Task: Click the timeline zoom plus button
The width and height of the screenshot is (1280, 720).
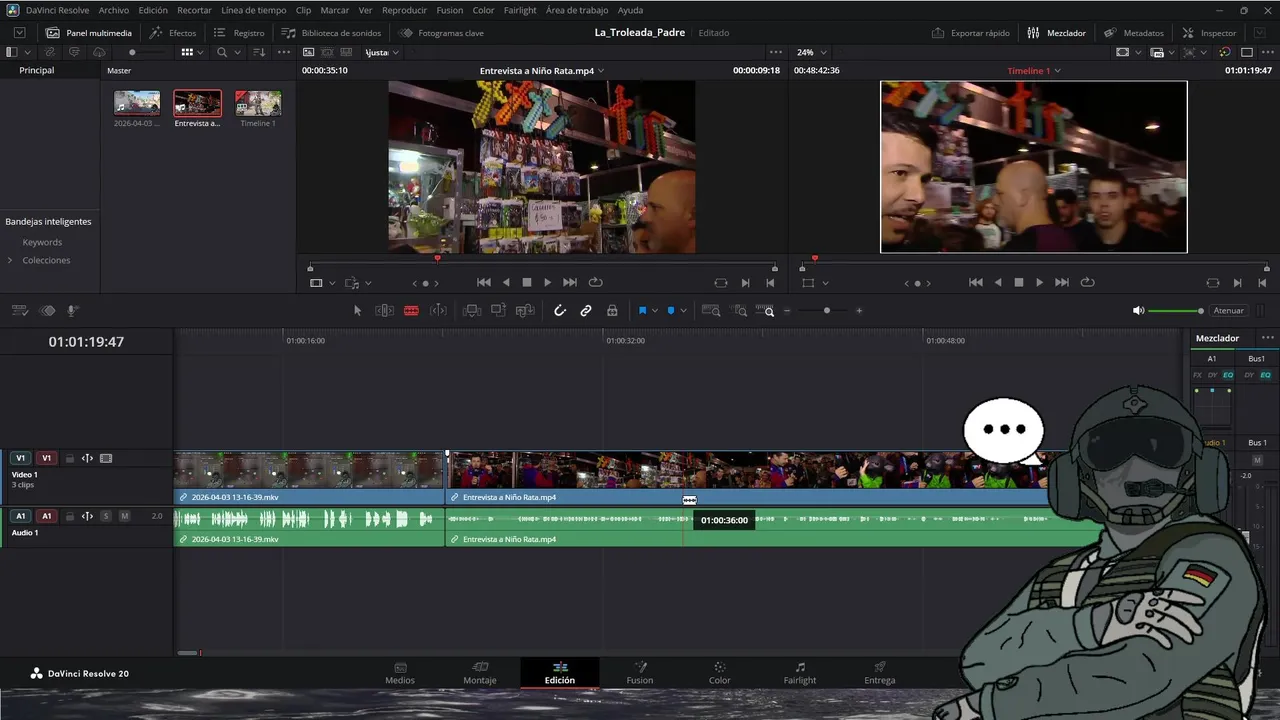Action: 859,311
